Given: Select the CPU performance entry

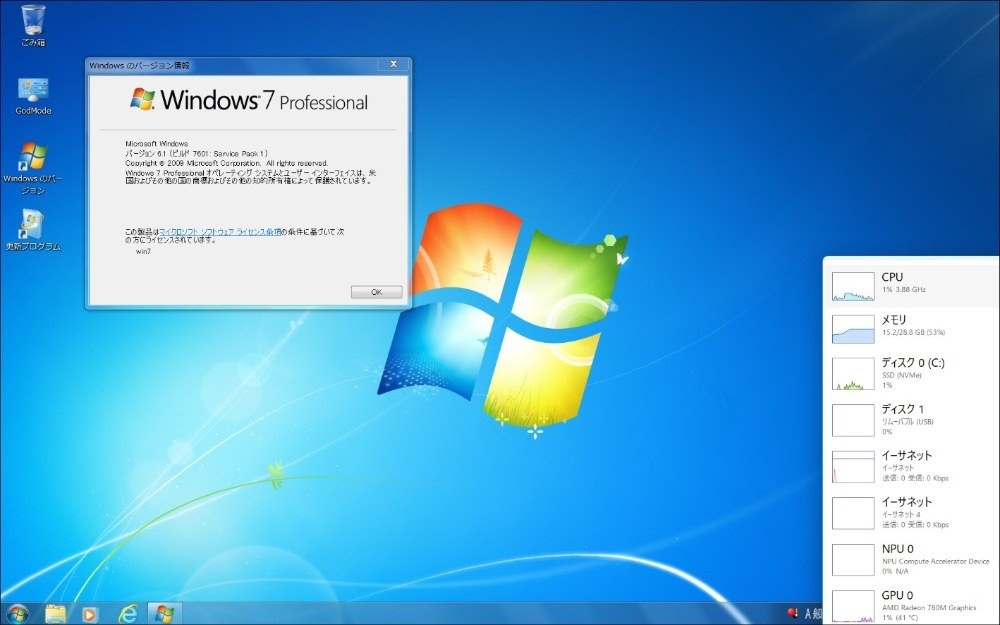Looking at the screenshot, I should click(913, 284).
